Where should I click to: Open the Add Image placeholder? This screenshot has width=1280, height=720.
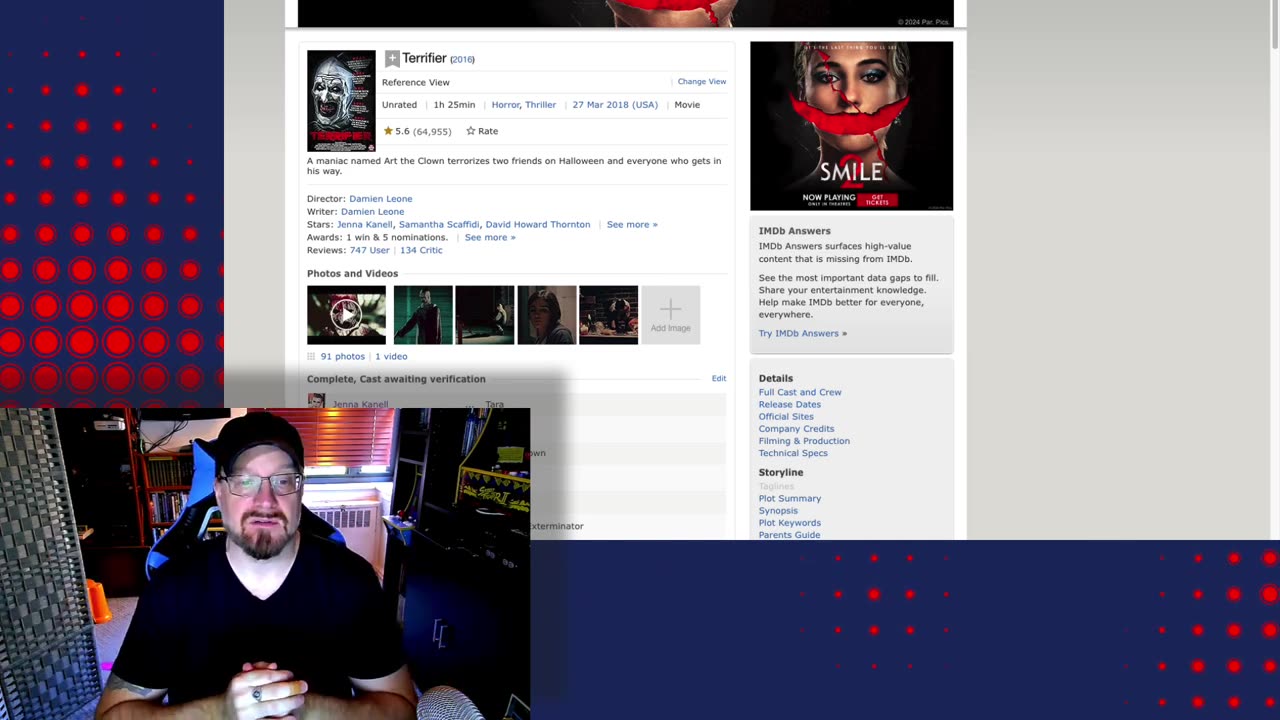click(670, 315)
